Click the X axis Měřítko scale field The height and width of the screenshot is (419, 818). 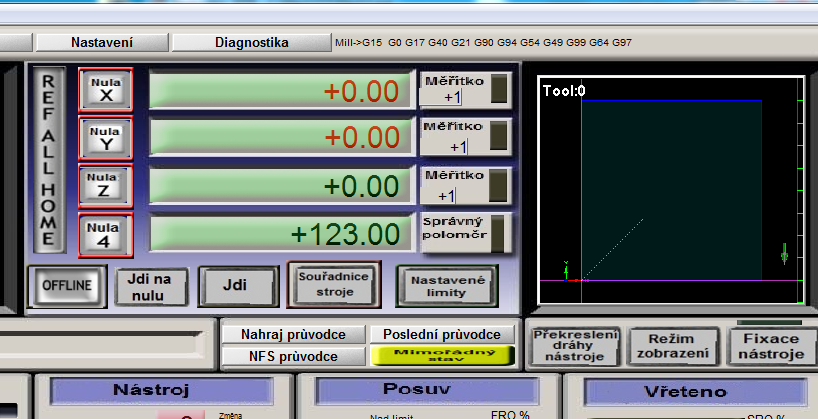point(452,97)
